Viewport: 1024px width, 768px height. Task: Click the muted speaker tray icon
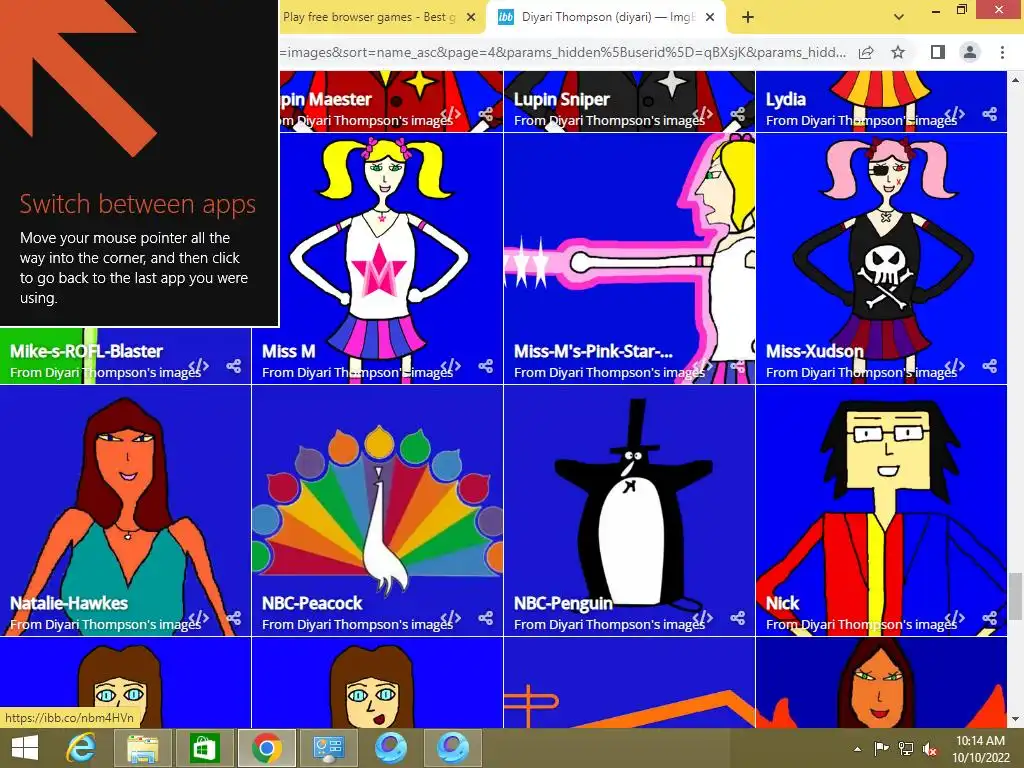coord(929,749)
